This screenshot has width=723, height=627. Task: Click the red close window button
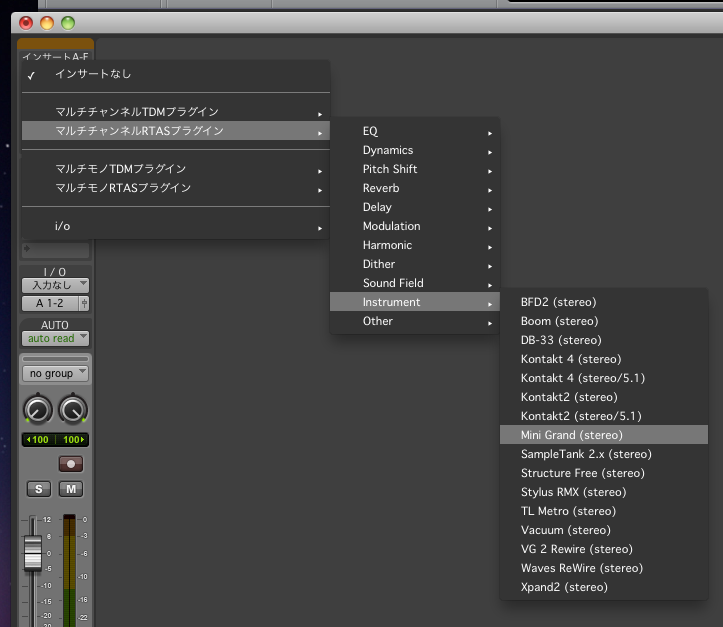click(26, 23)
